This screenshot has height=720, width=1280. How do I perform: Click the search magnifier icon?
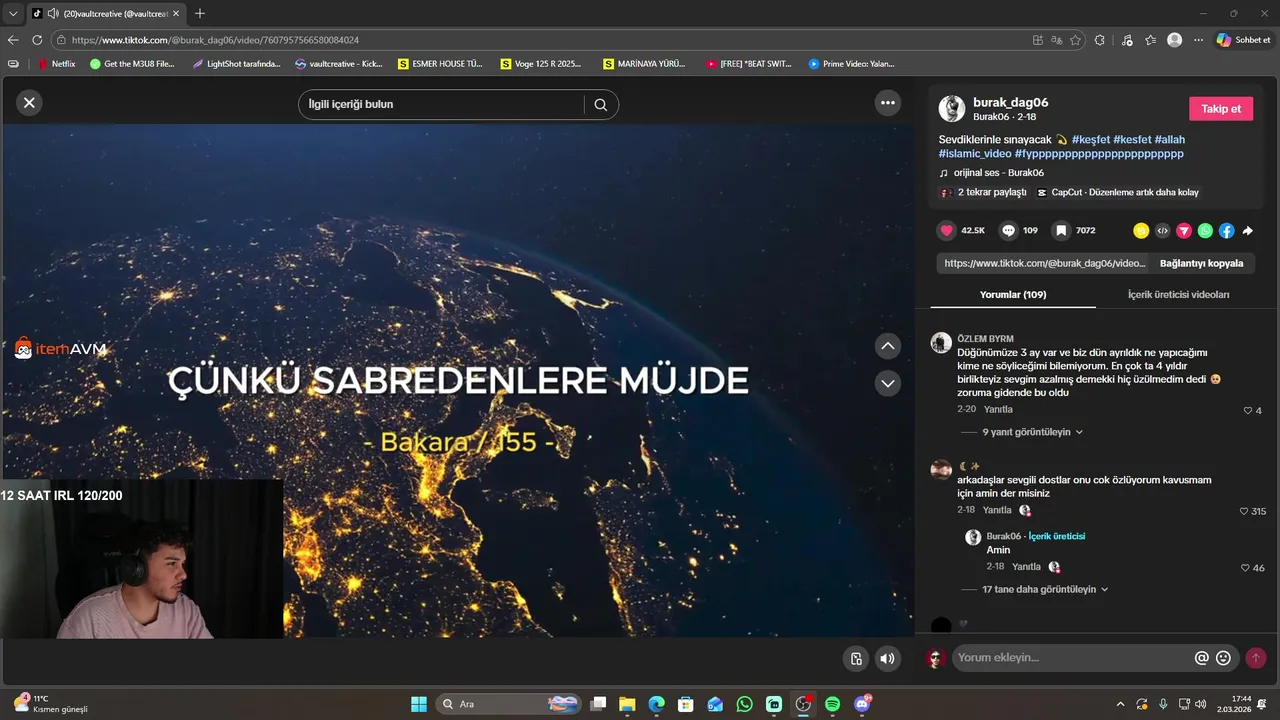(600, 104)
